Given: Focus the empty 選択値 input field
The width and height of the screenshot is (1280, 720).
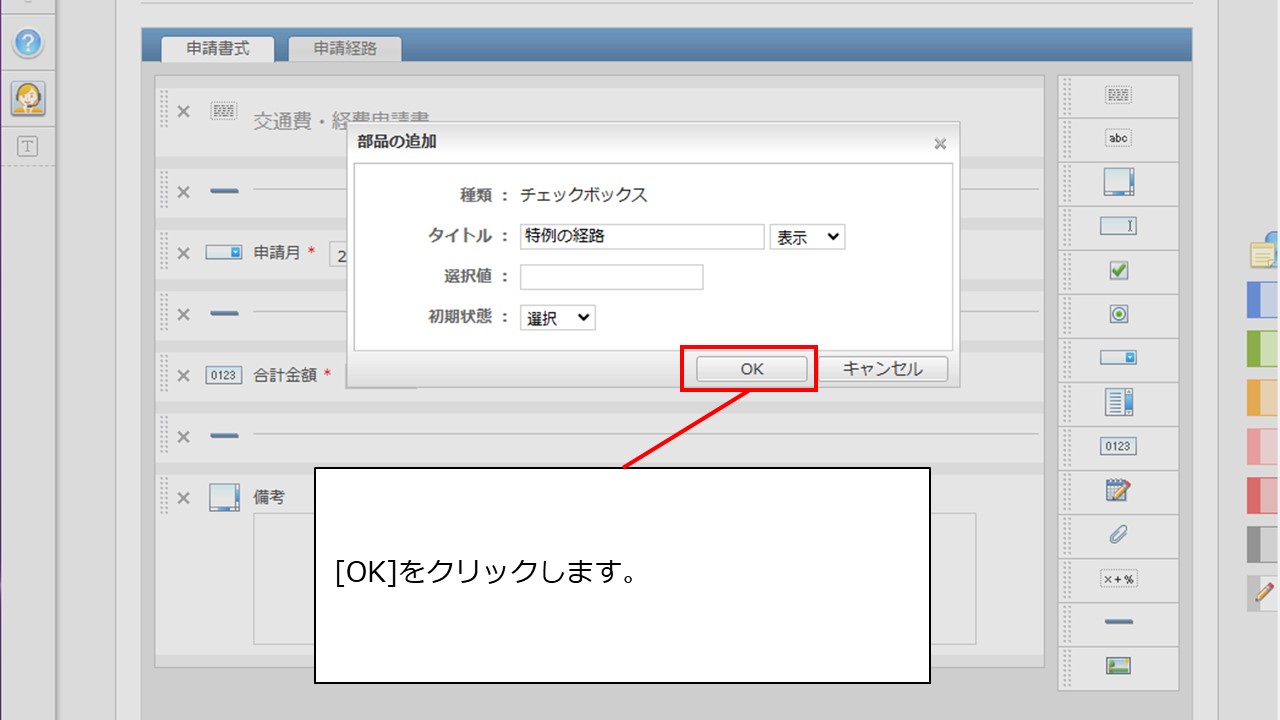Looking at the screenshot, I should point(612,277).
